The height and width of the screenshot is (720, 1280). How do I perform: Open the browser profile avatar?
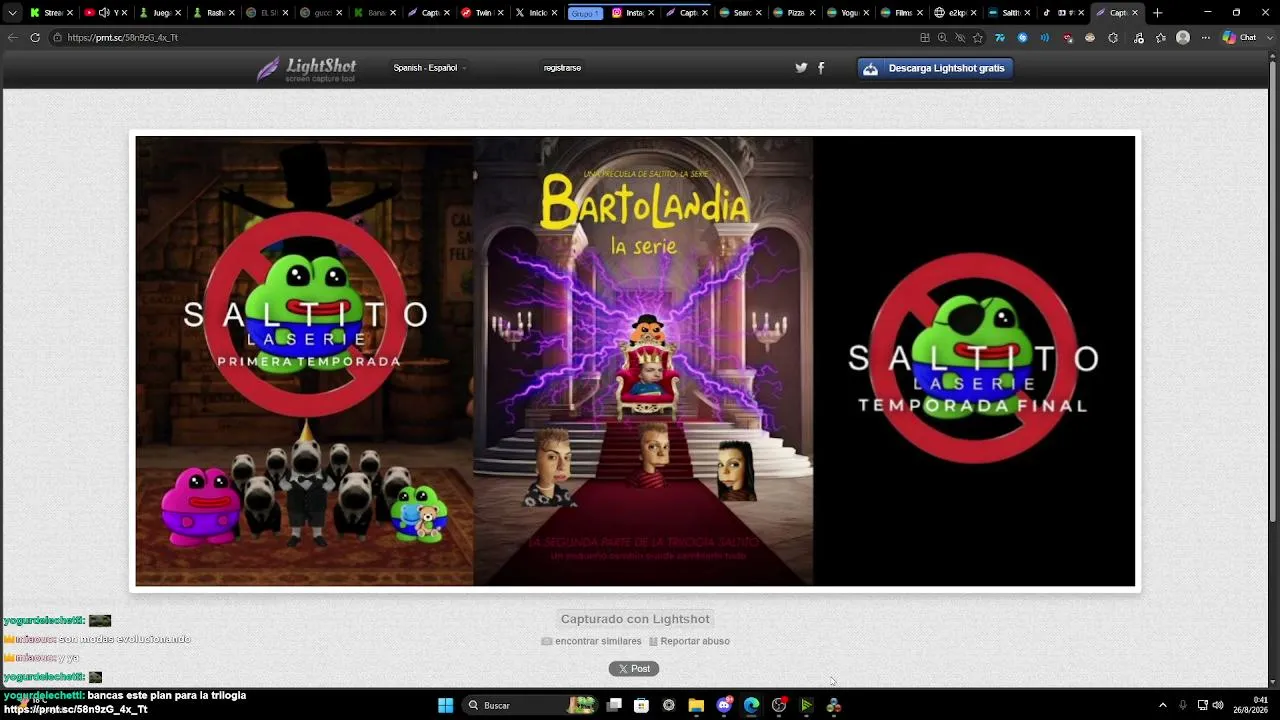[x=1183, y=37]
